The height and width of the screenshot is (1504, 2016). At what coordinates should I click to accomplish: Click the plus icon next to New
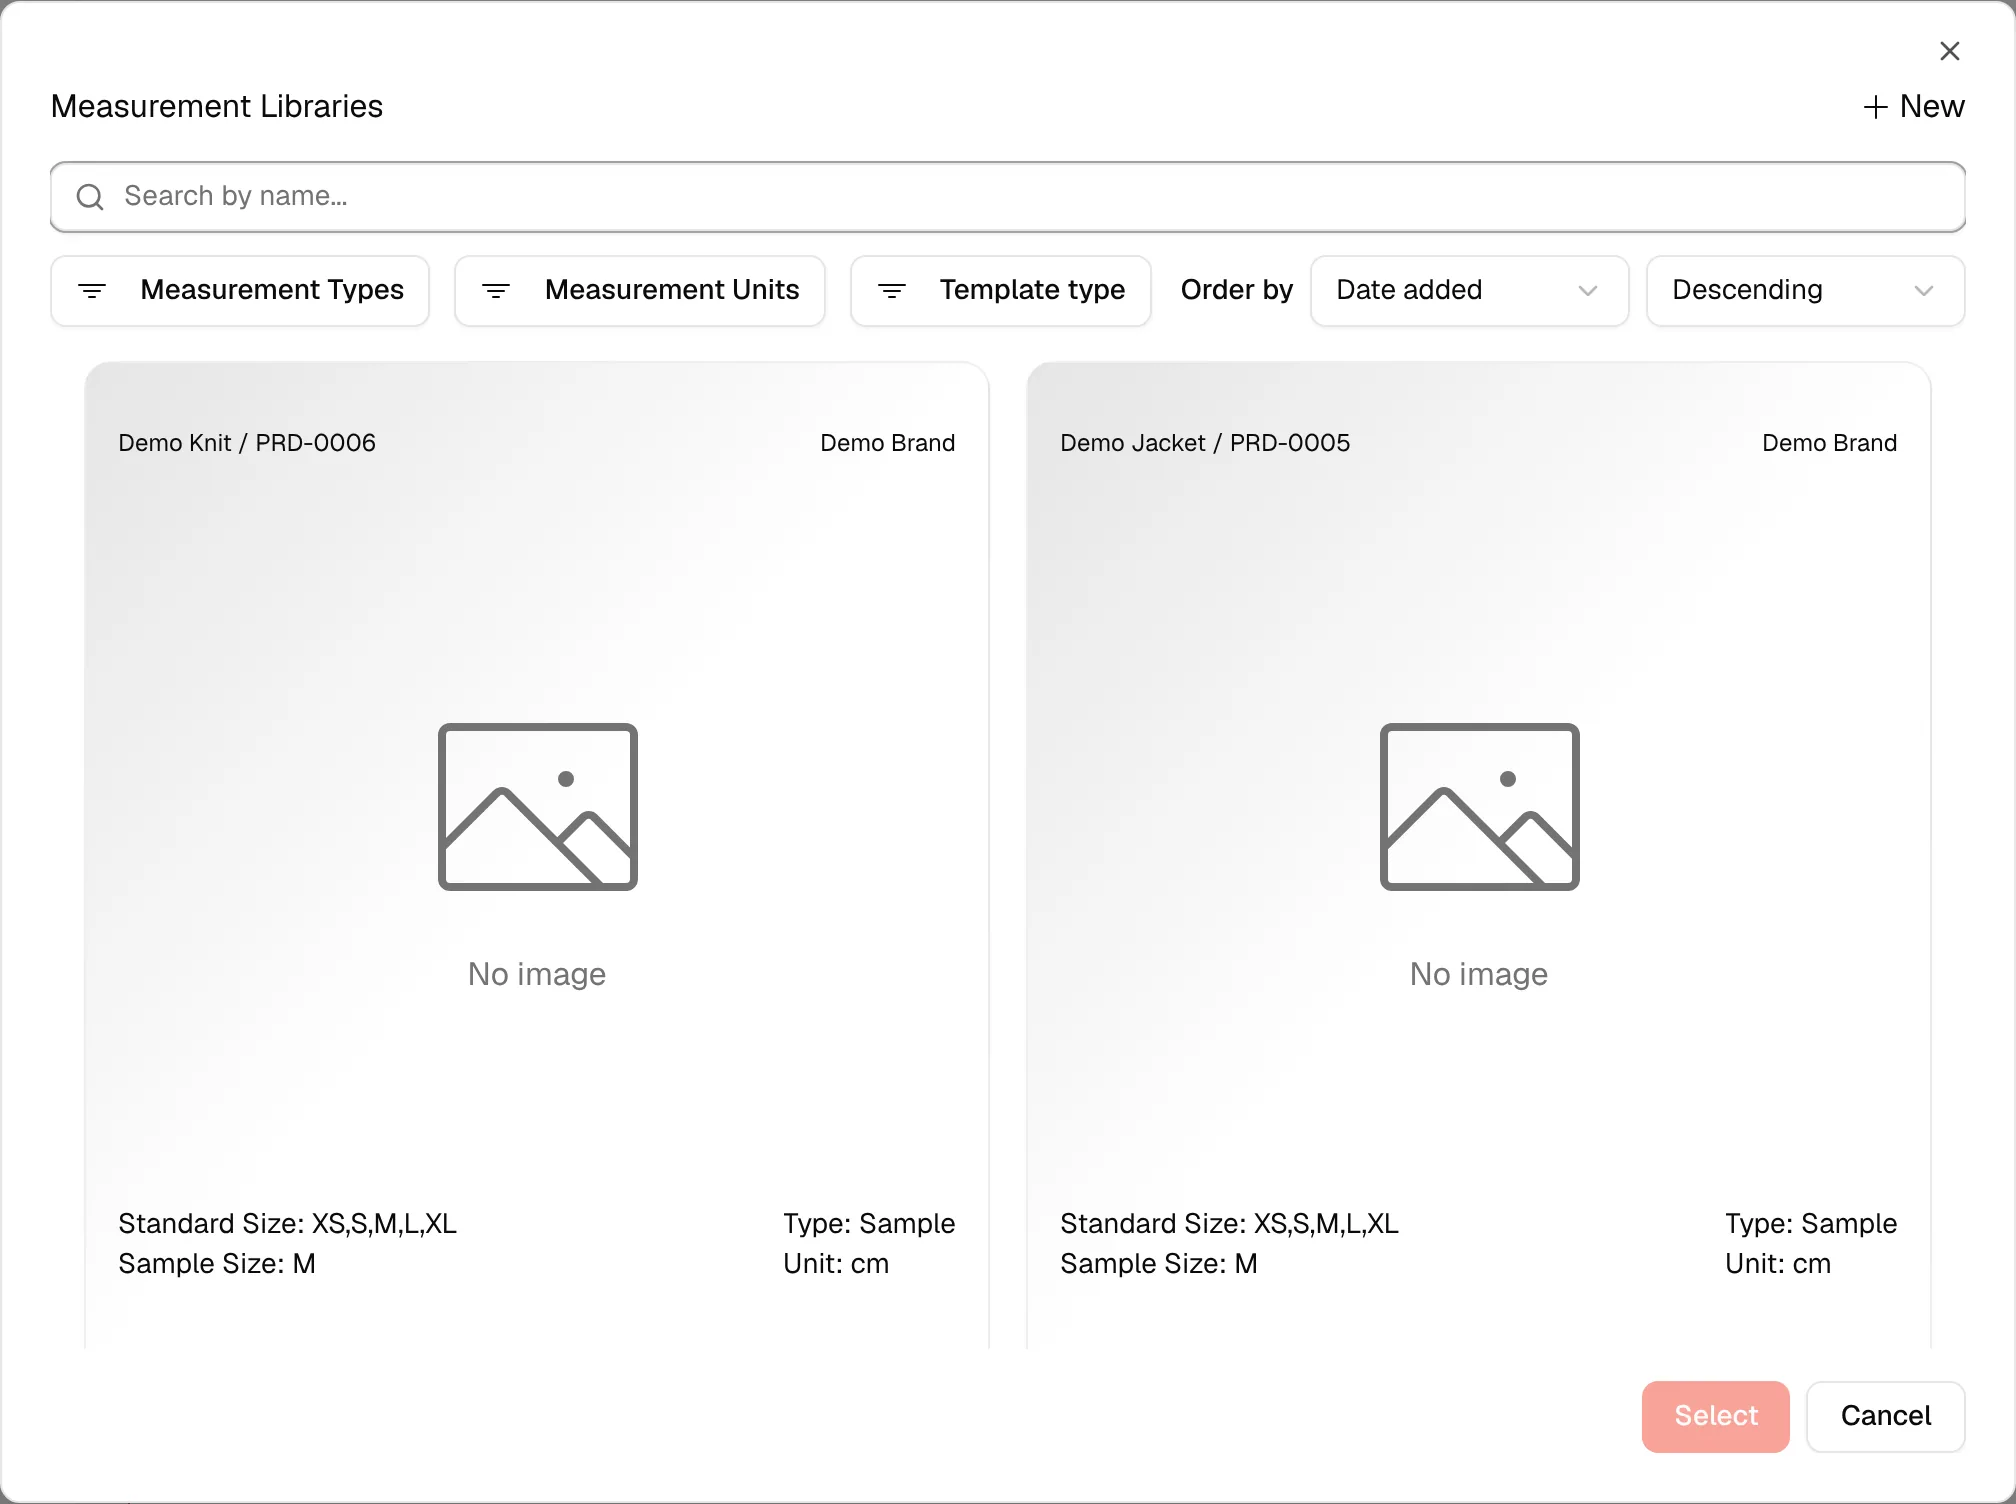pos(1876,107)
